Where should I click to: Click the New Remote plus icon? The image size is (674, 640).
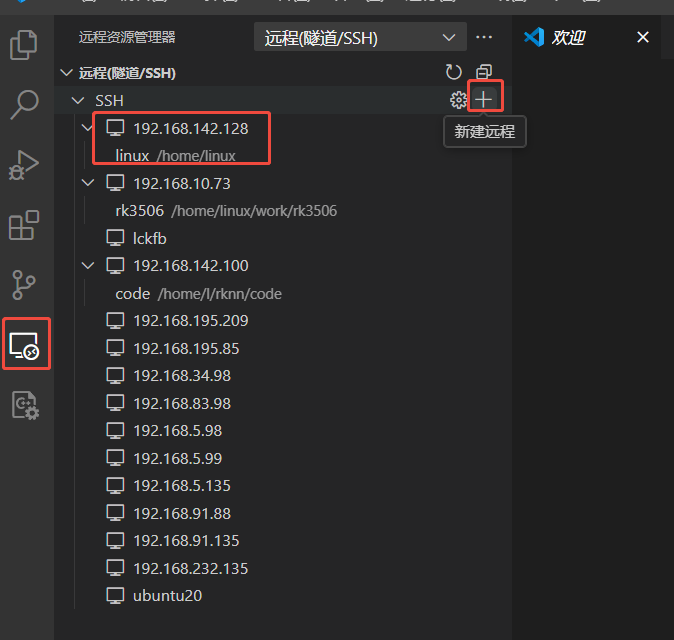484,99
